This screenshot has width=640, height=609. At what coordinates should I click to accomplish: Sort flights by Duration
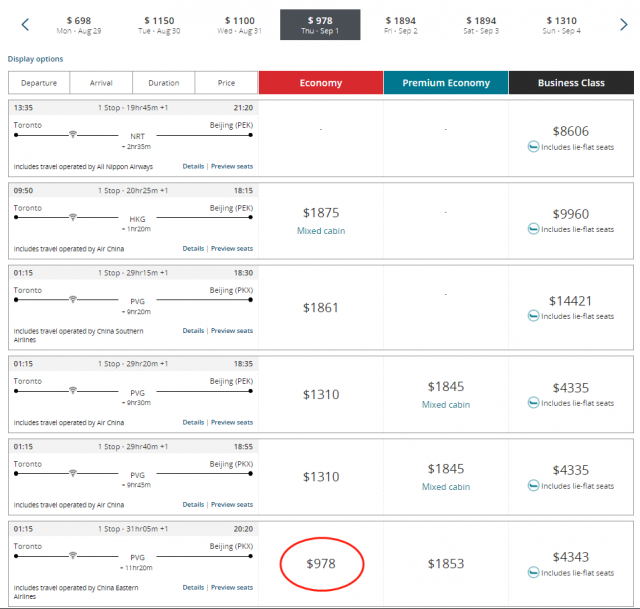(x=164, y=83)
